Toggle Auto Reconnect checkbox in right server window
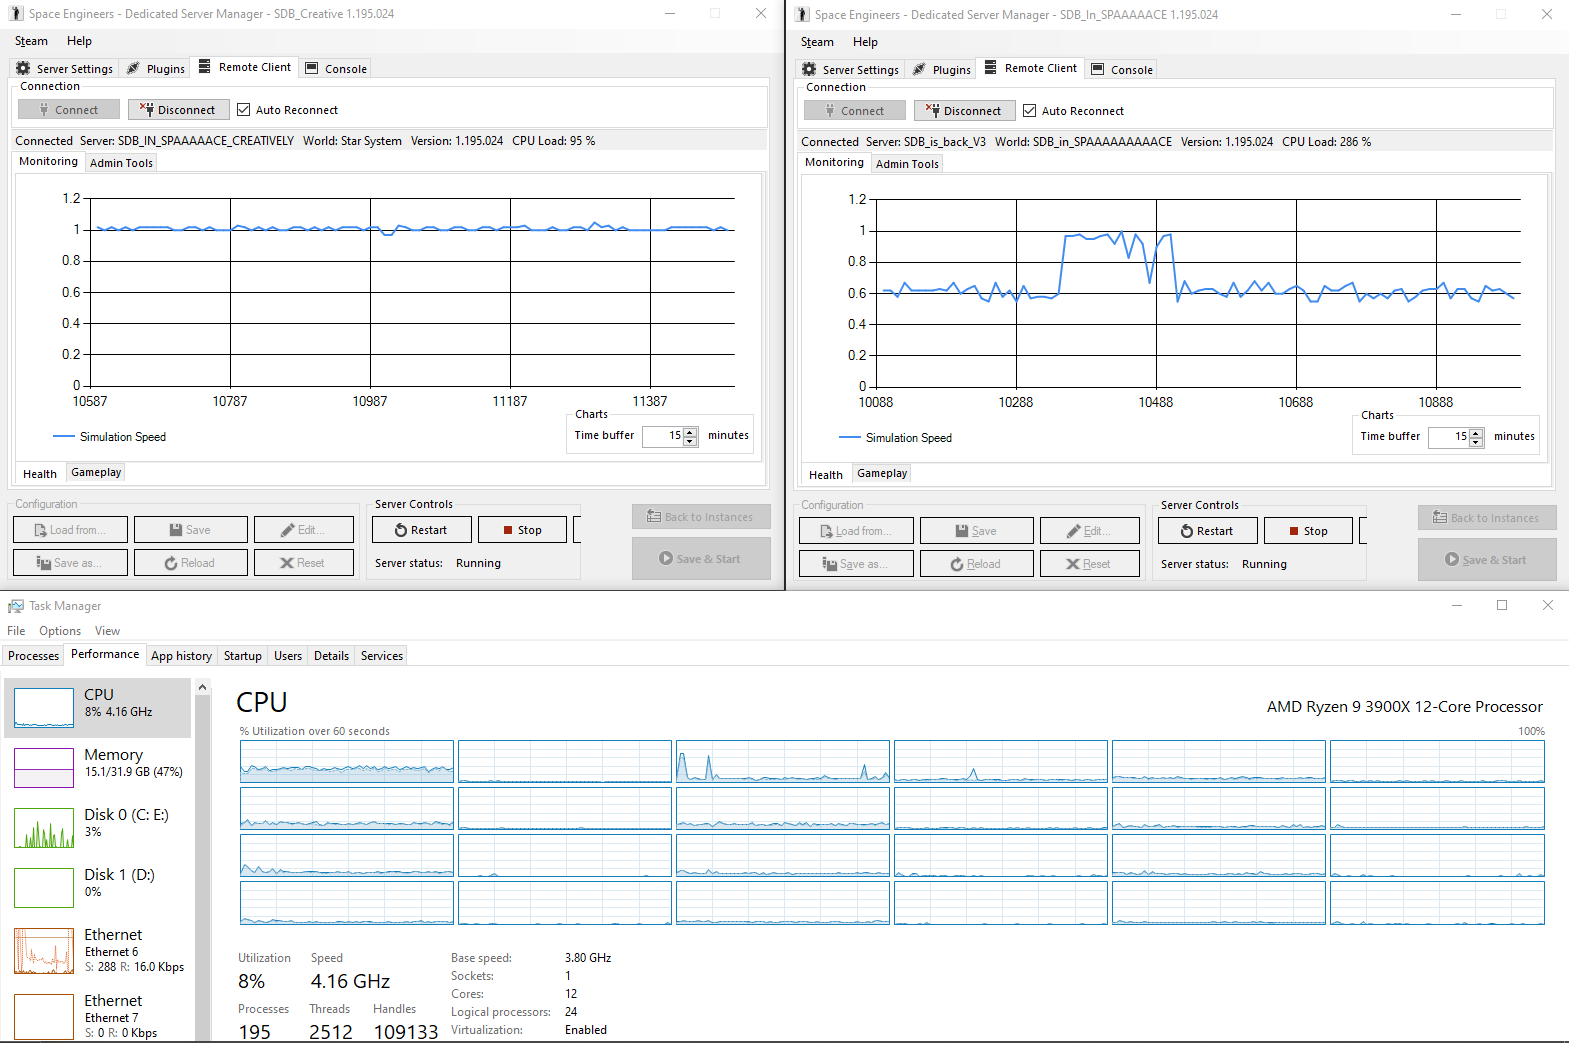1569x1043 pixels. coord(1029,111)
